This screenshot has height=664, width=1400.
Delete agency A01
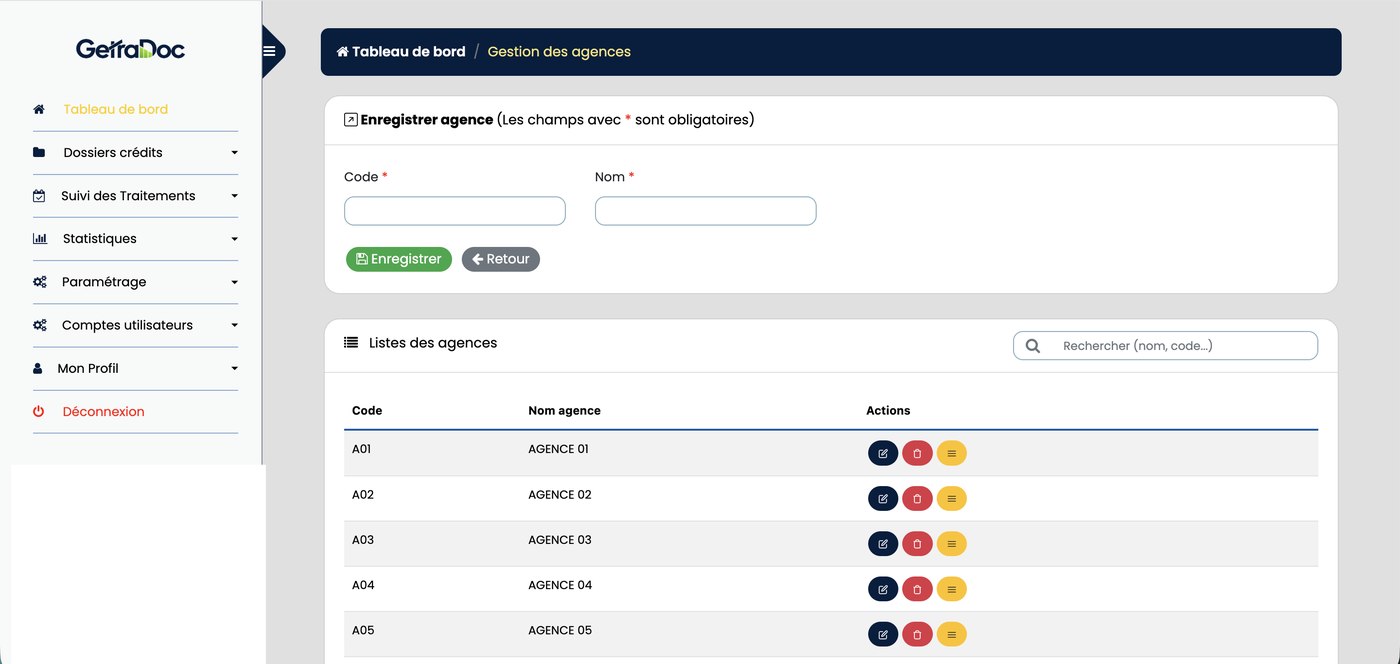coord(917,454)
